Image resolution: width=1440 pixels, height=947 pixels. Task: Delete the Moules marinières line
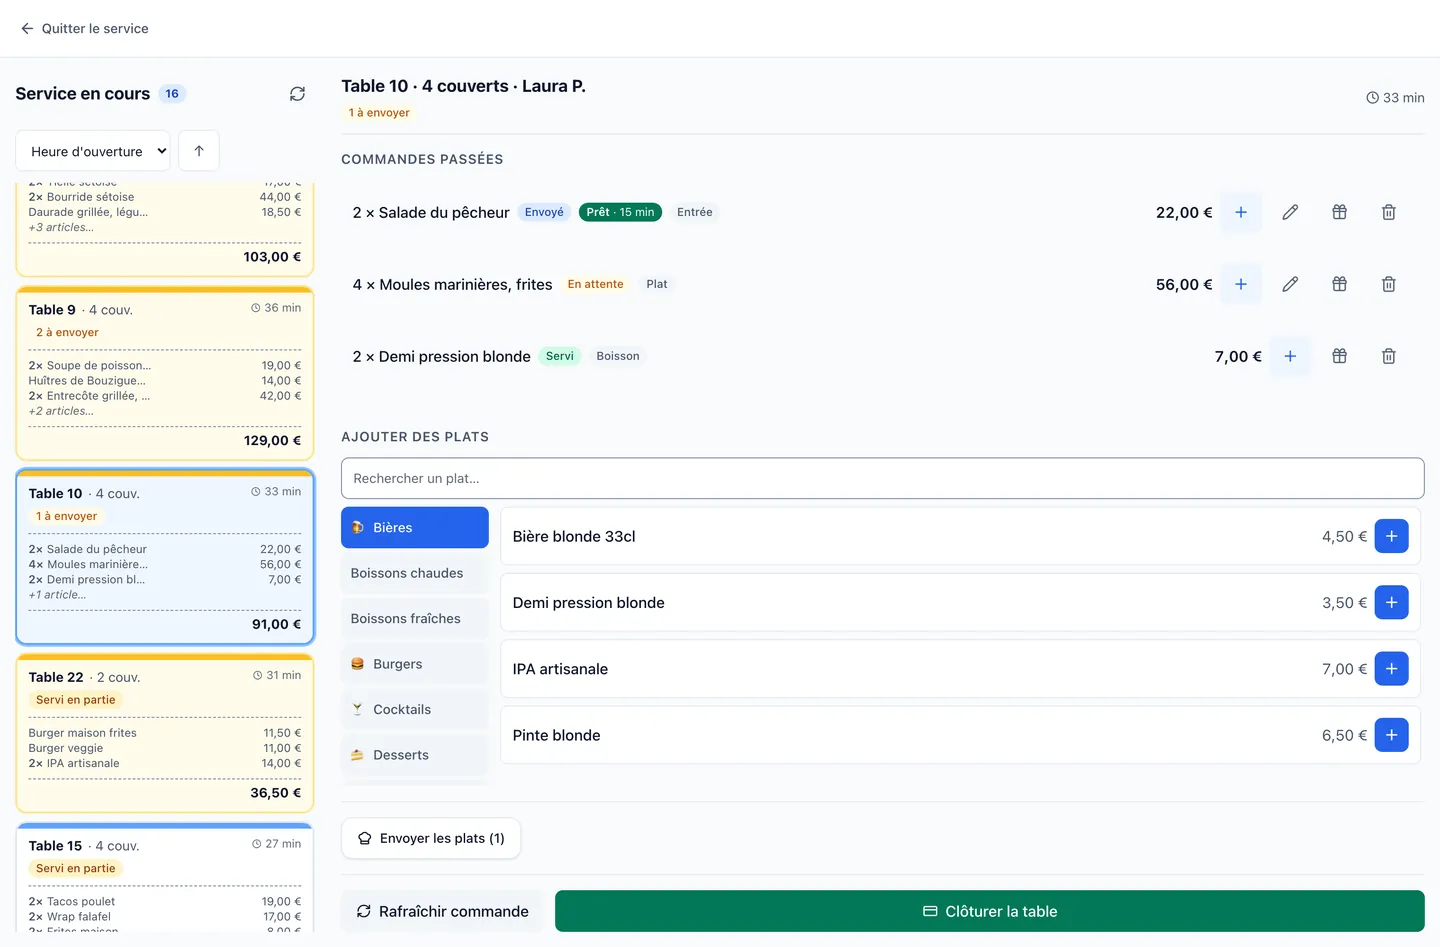[x=1389, y=284]
